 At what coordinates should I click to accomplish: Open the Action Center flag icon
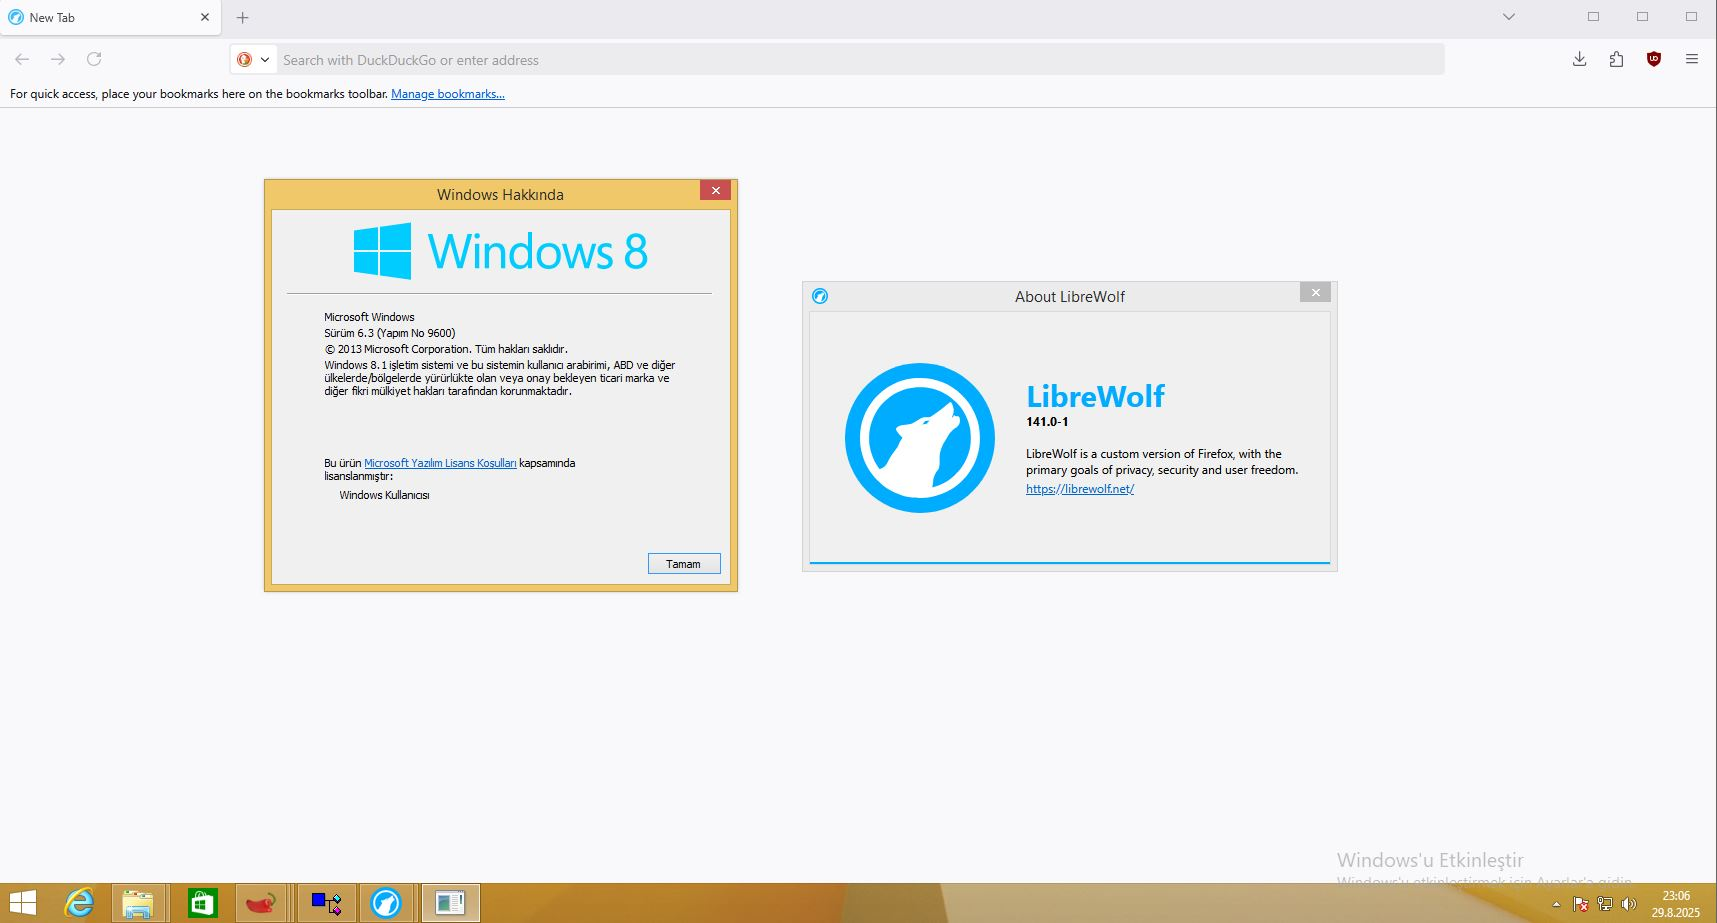[1581, 904]
